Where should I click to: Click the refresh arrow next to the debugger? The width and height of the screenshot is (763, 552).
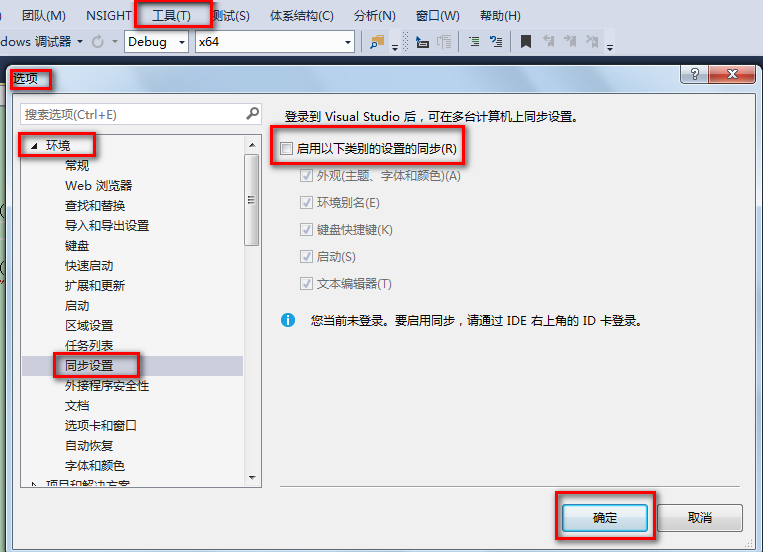point(98,42)
